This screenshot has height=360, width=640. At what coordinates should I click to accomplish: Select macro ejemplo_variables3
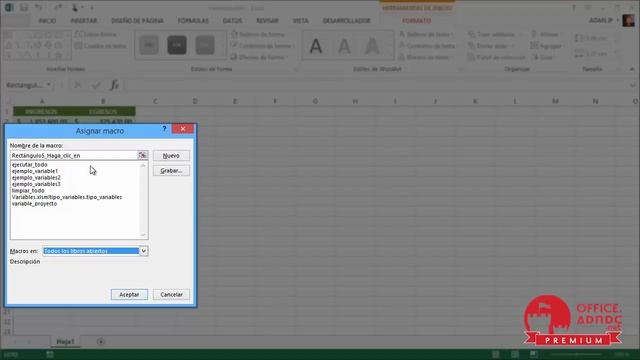coord(36,184)
